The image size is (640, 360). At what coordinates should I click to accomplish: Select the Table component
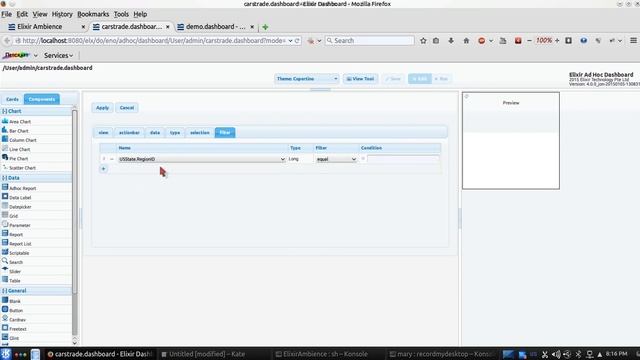click(11, 281)
